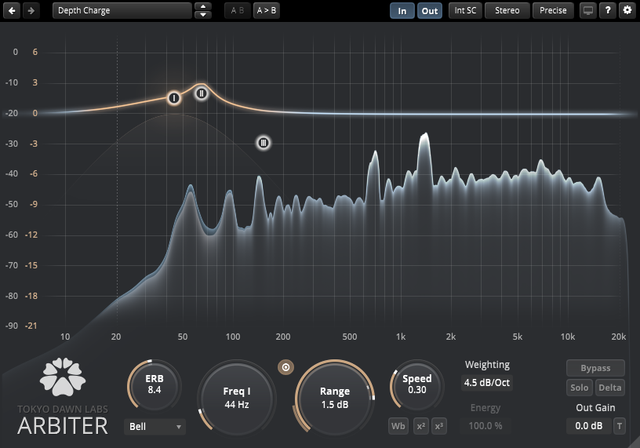Click the Range 1.5 dB knob

[335, 398]
